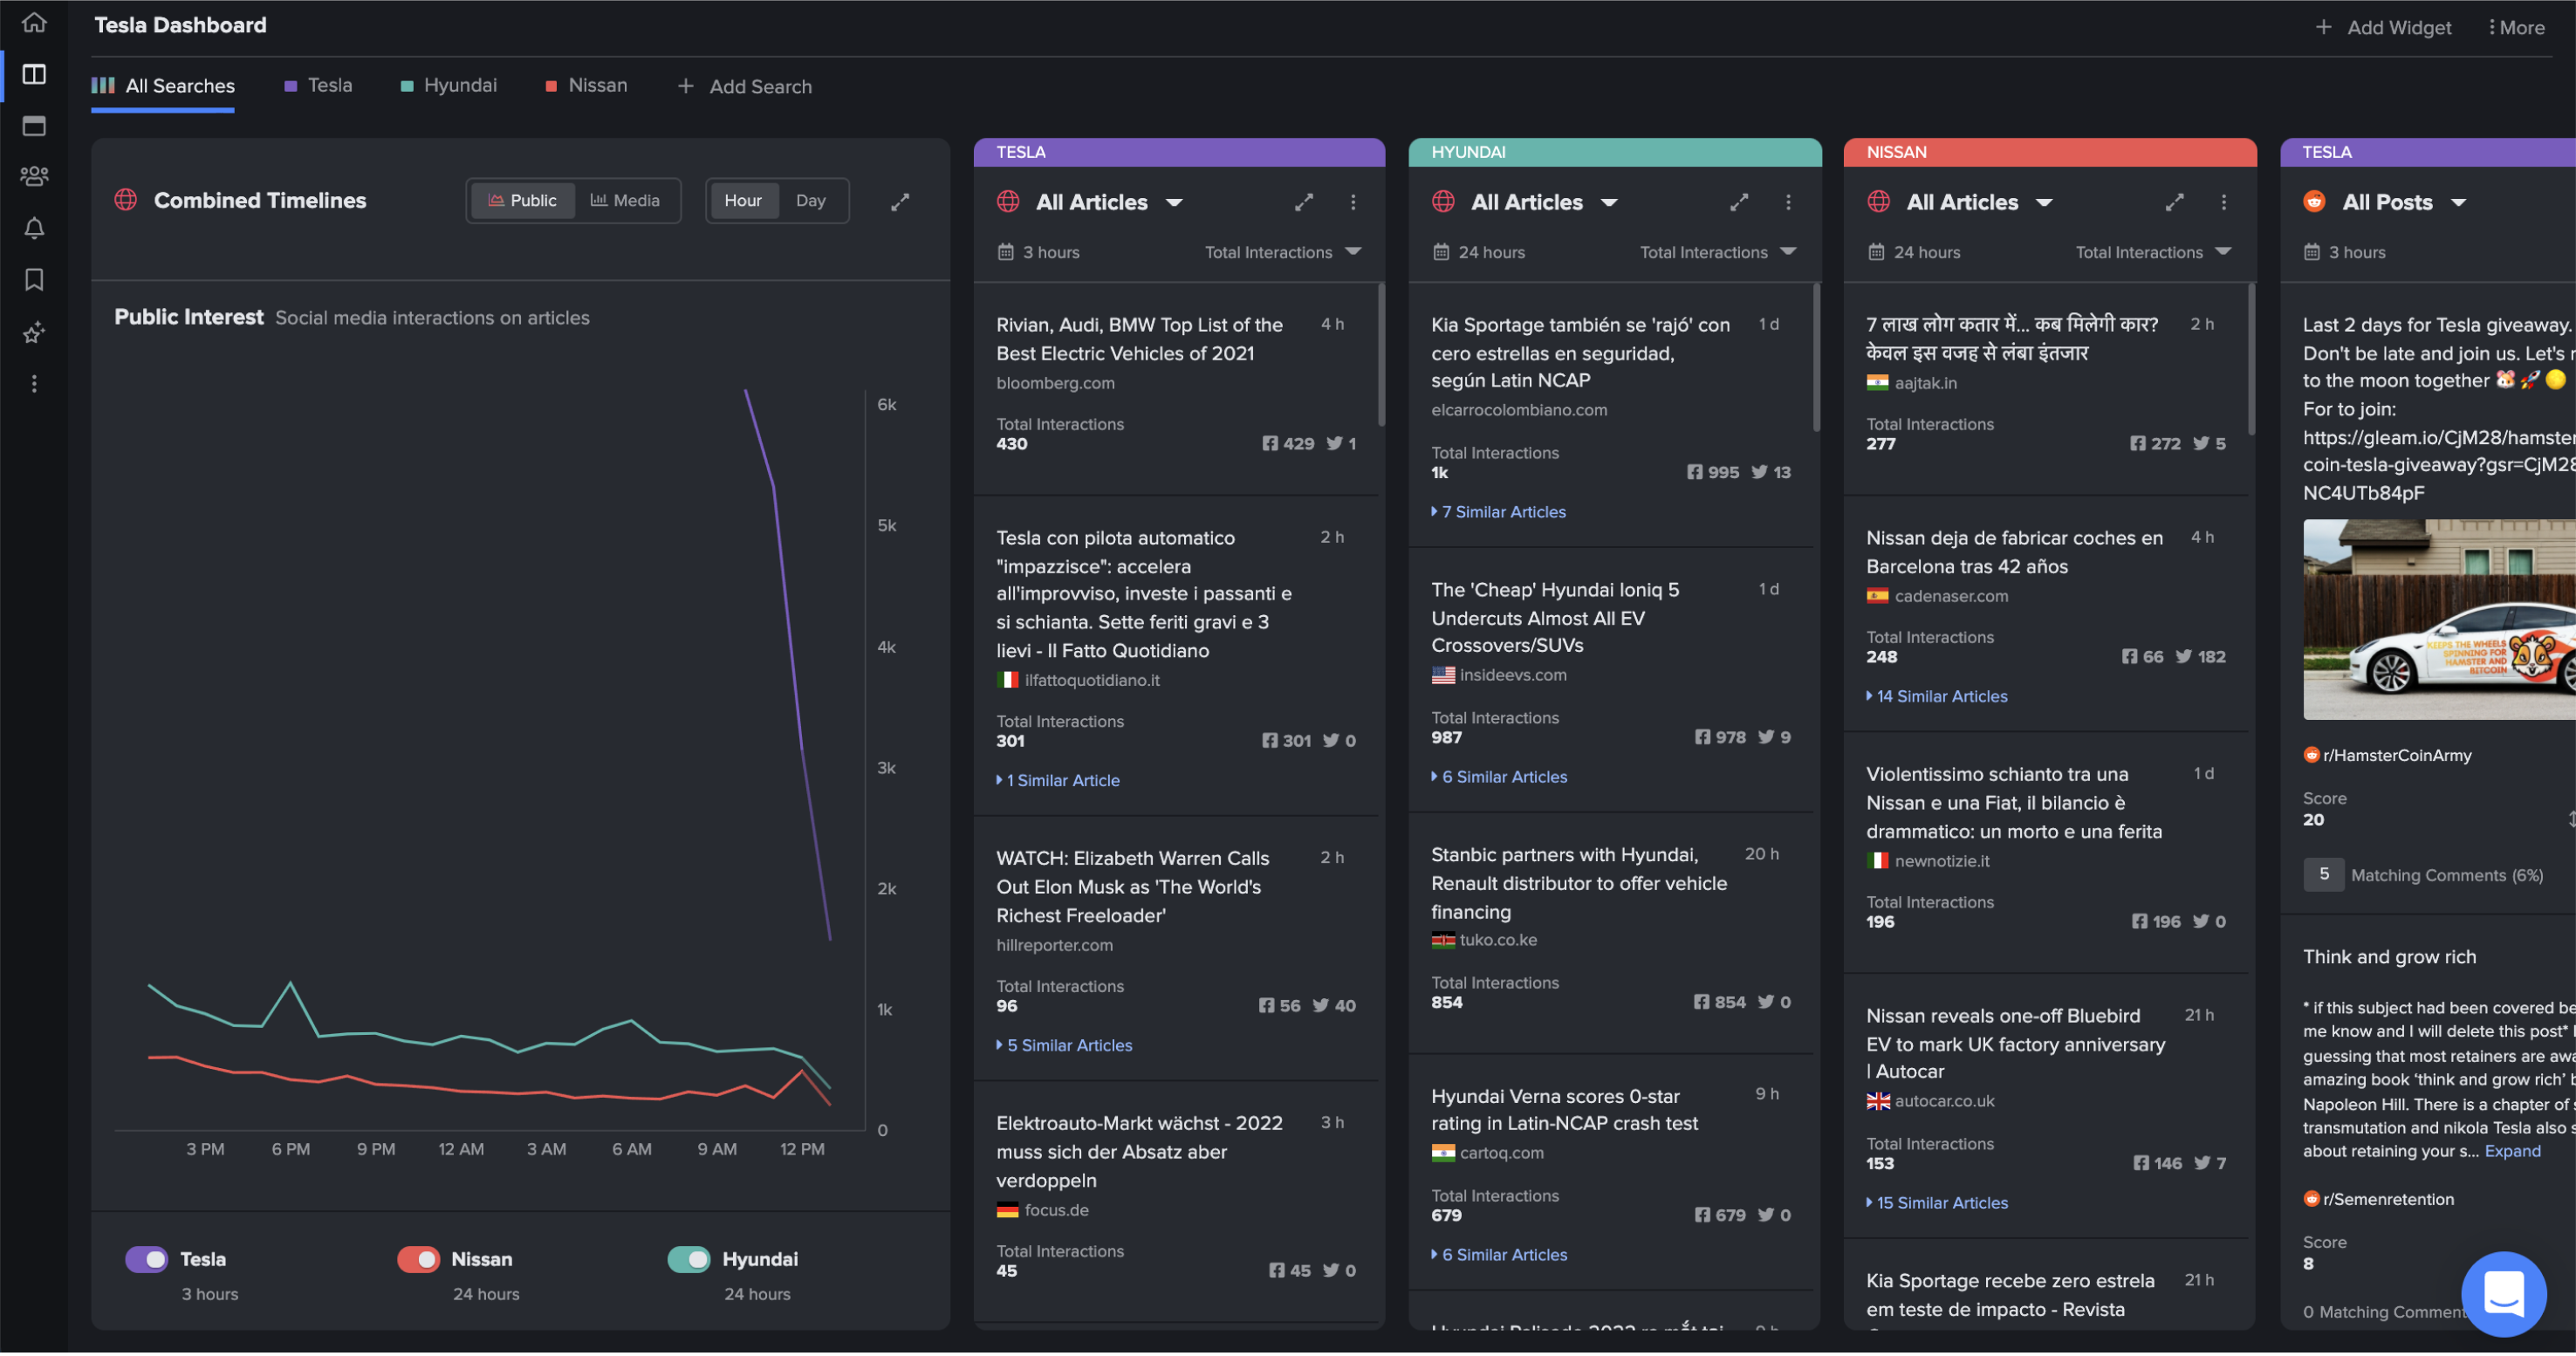The image size is (2576, 1356).
Task: Open Hyundai All Articles widget options menu
Action: (x=1788, y=203)
